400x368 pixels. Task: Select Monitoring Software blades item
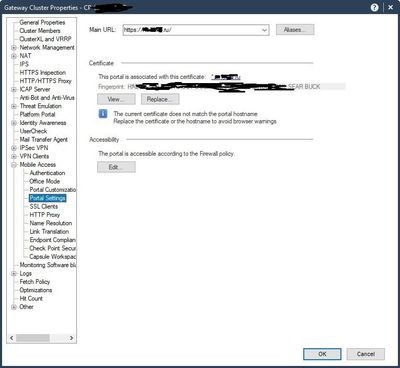coord(47,265)
